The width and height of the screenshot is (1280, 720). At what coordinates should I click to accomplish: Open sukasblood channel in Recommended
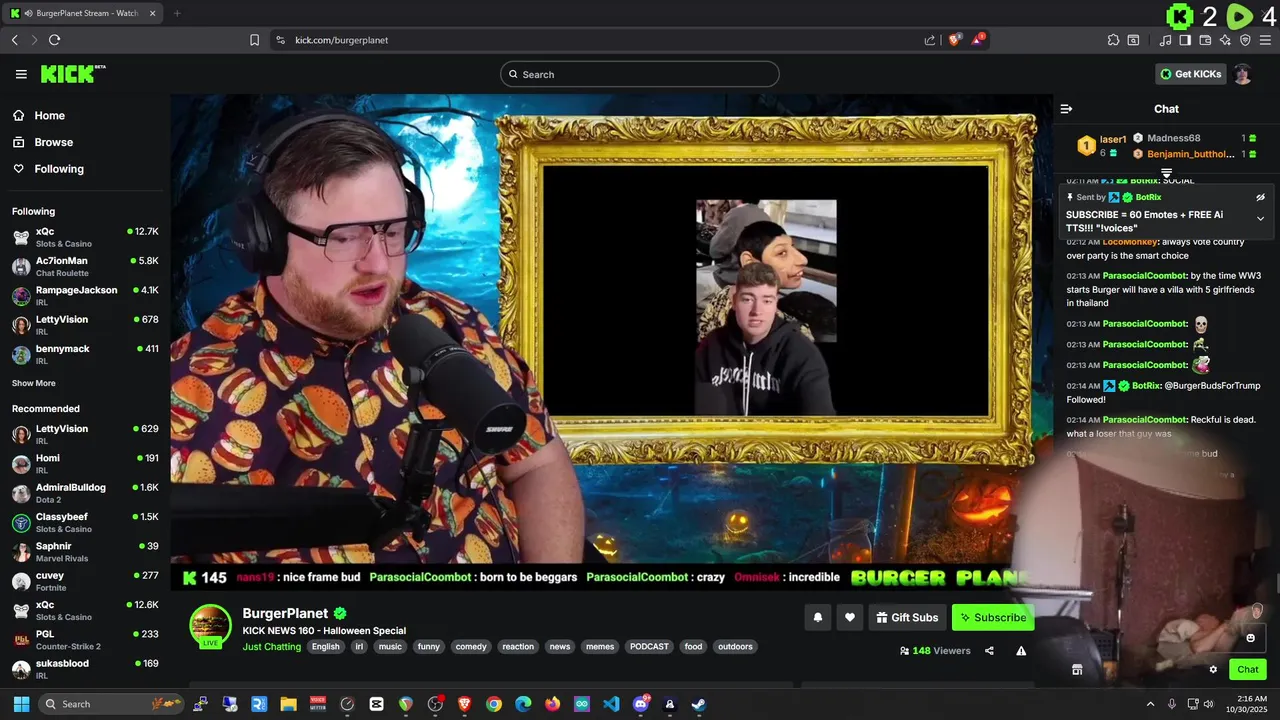[85, 669]
